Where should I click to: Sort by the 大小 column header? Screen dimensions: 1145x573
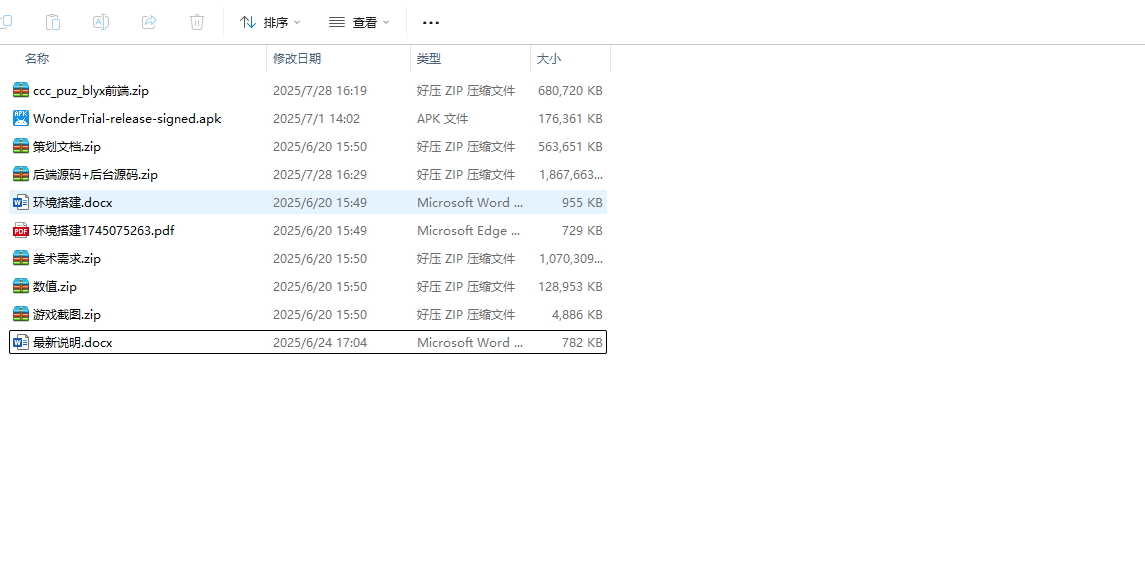coord(549,58)
